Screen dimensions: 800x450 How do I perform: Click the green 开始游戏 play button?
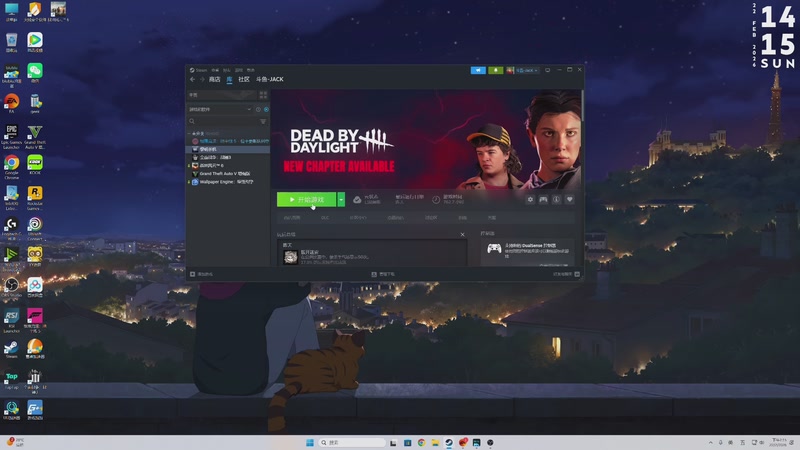(307, 199)
